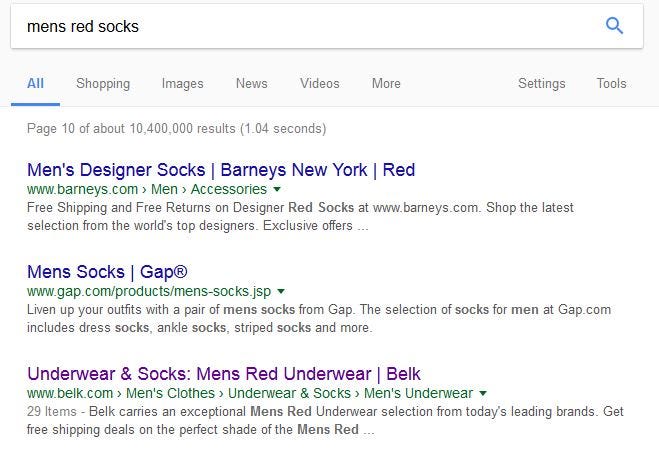
Task: Click the www.gap.com/products/mens-socks.jsp URL
Action: [x=149, y=291]
